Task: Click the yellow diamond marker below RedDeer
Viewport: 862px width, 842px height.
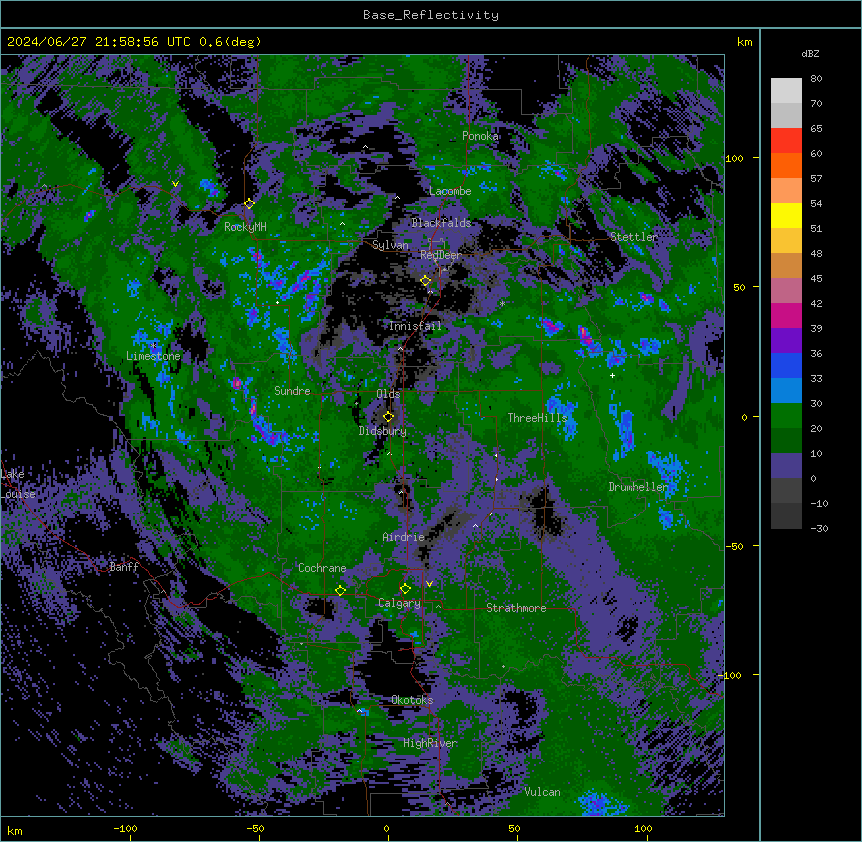Action: pos(426,281)
